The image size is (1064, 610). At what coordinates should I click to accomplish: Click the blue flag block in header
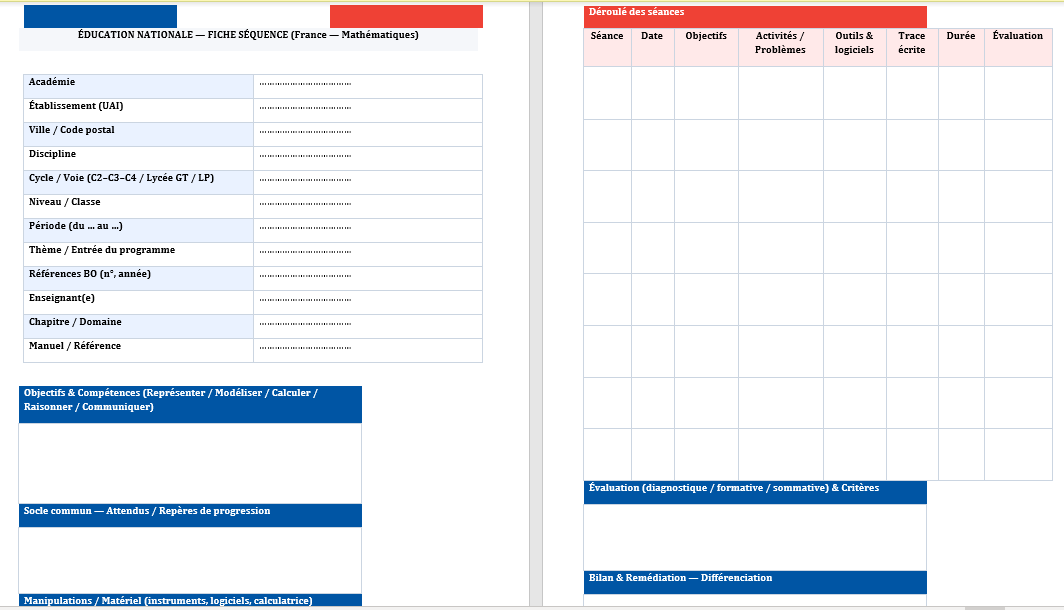click(100, 16)
